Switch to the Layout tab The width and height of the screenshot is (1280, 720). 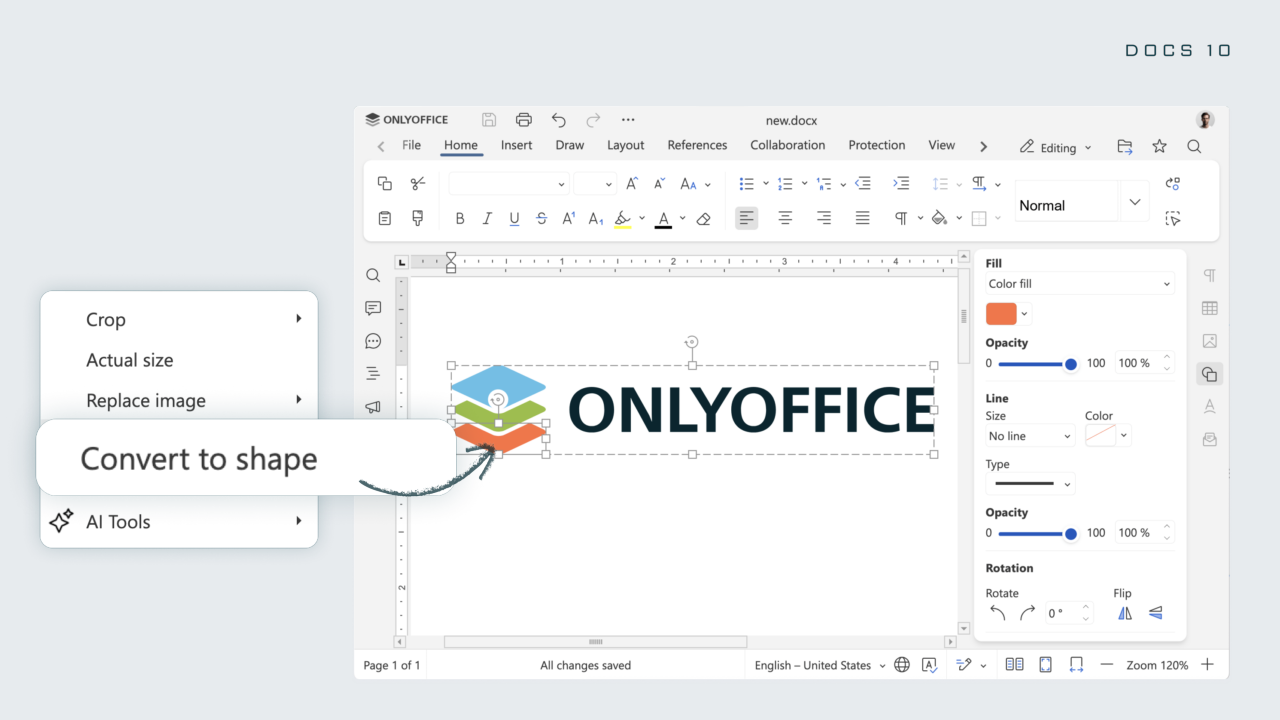point(626,145)
